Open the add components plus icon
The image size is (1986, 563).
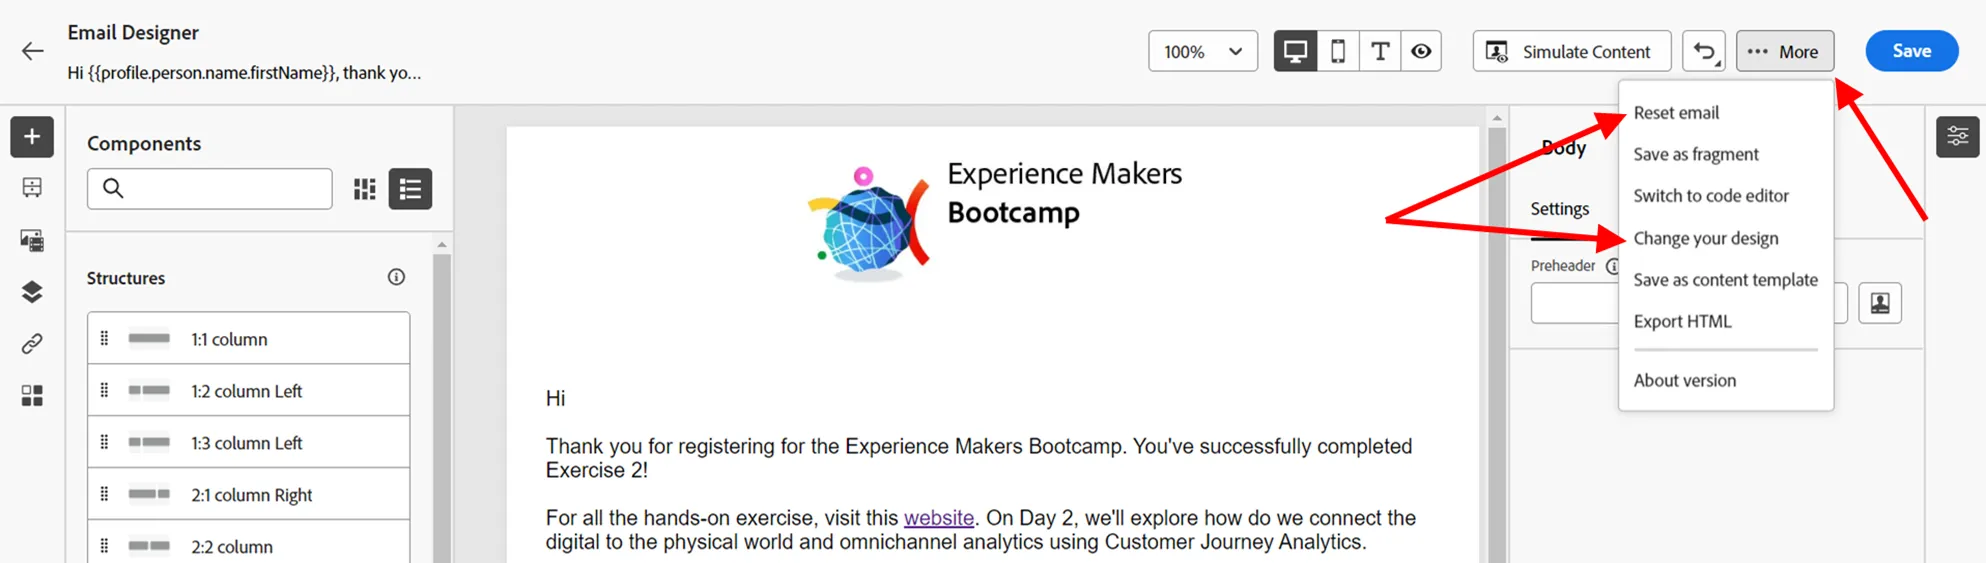32,137
